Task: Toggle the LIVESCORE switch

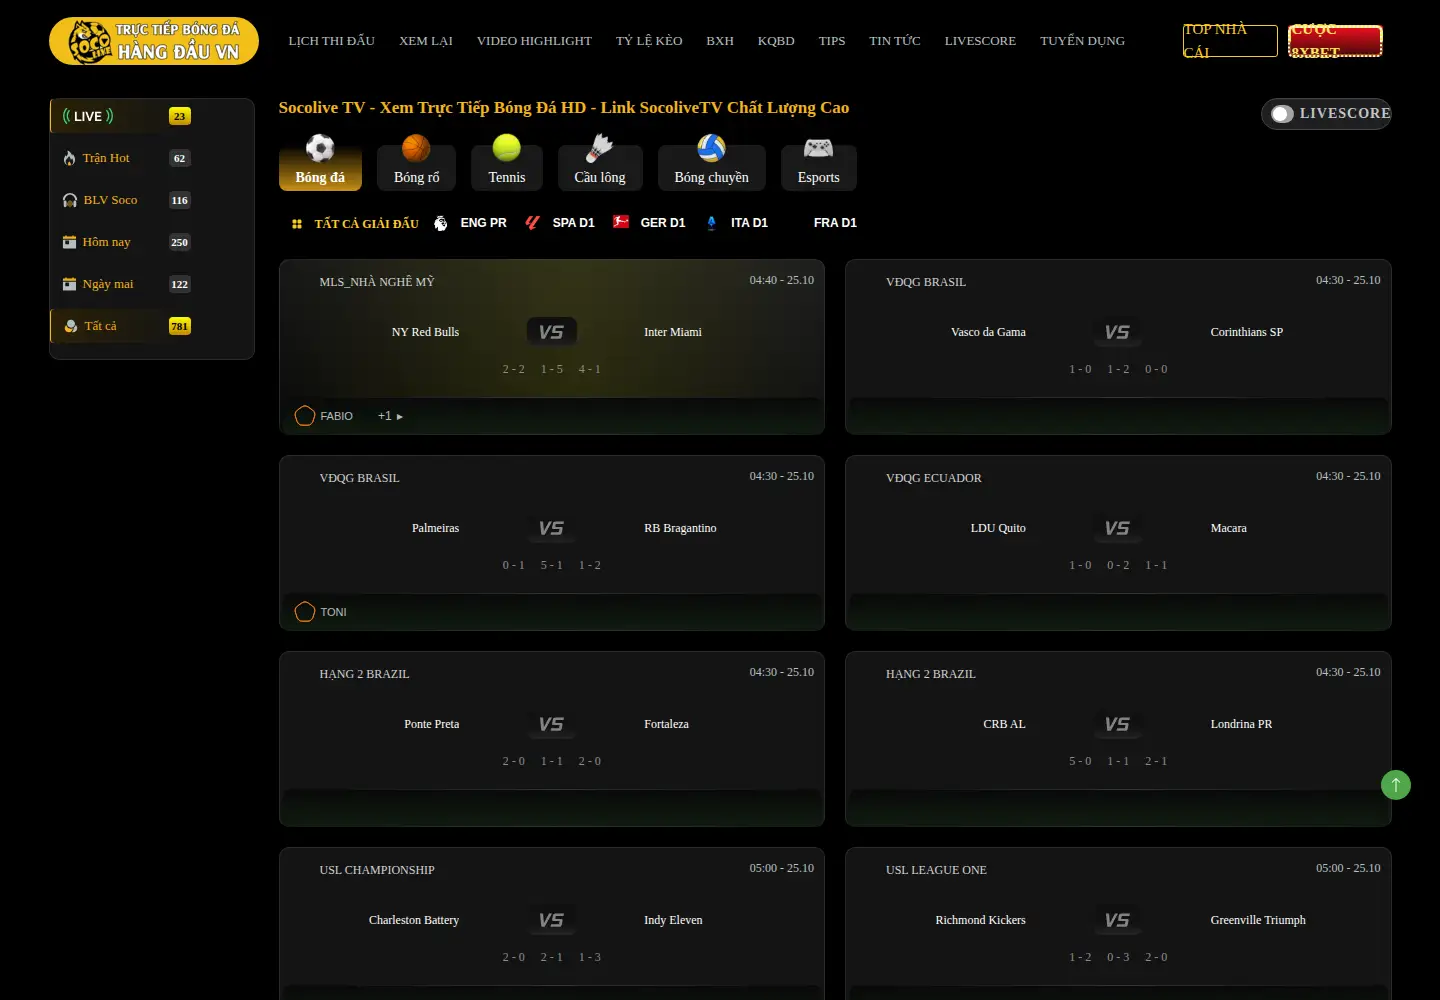Action: (1283, 114)
